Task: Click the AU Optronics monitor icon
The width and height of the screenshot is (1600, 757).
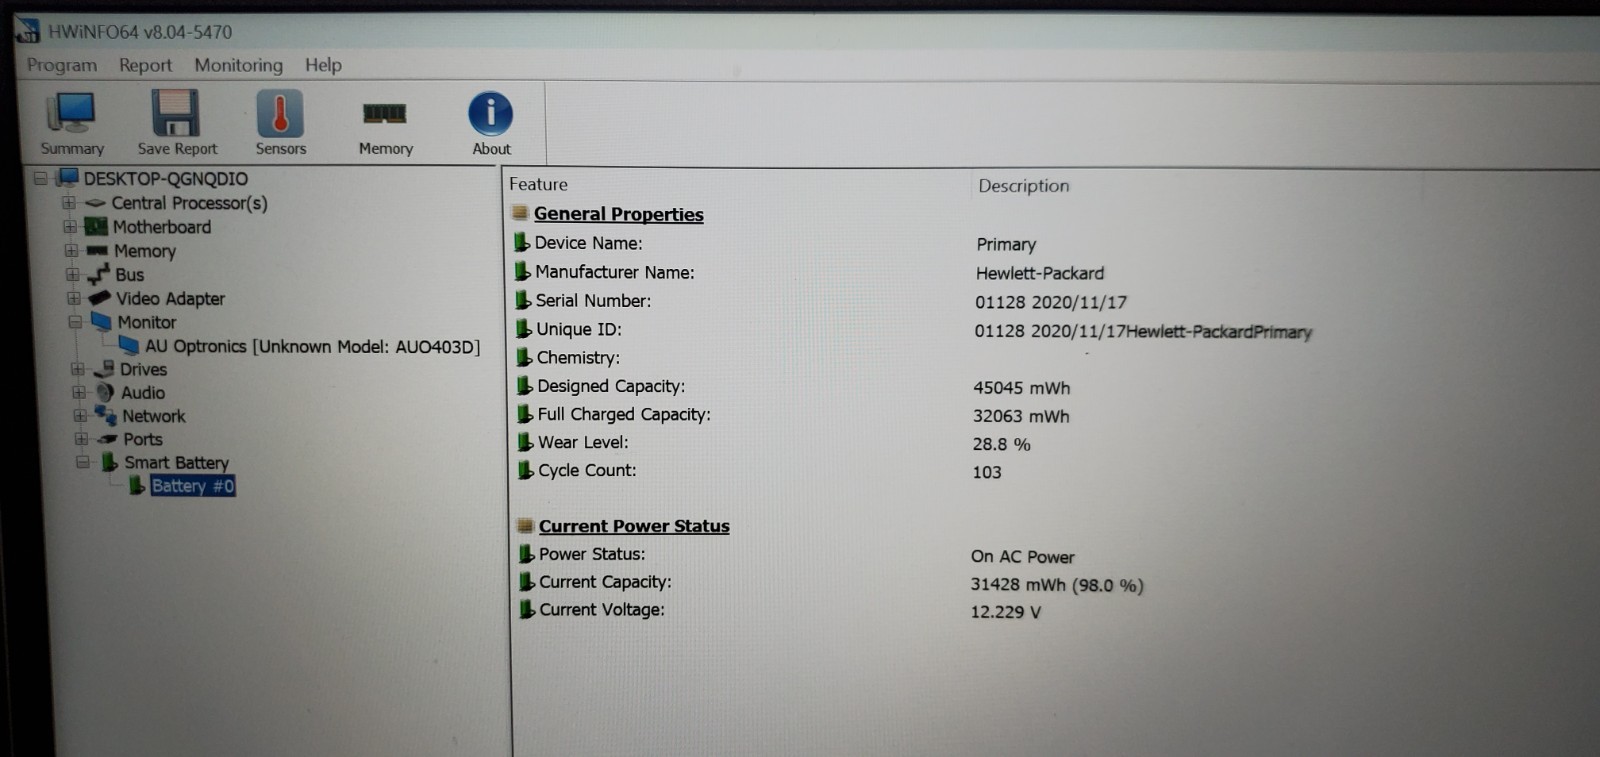Action: click(x=128, y=345)
